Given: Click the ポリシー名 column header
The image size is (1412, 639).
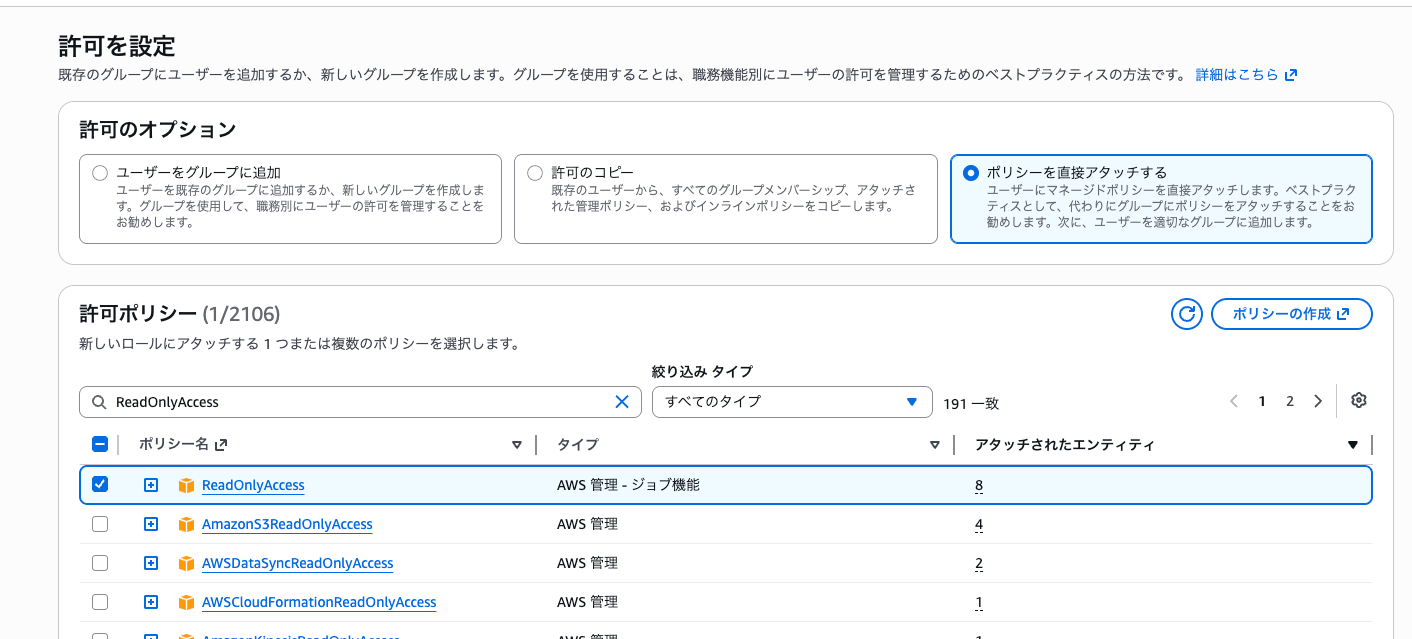Looking at the screenshot, I should click(x=173, y=445).
